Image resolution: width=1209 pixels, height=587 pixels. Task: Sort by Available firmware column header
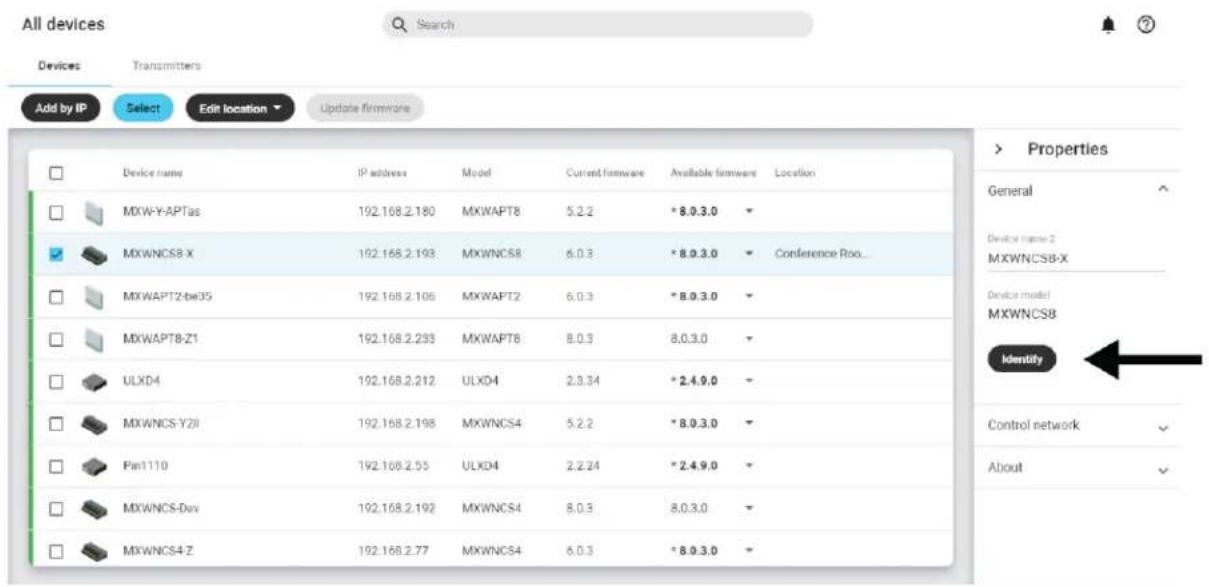[713, 173]
